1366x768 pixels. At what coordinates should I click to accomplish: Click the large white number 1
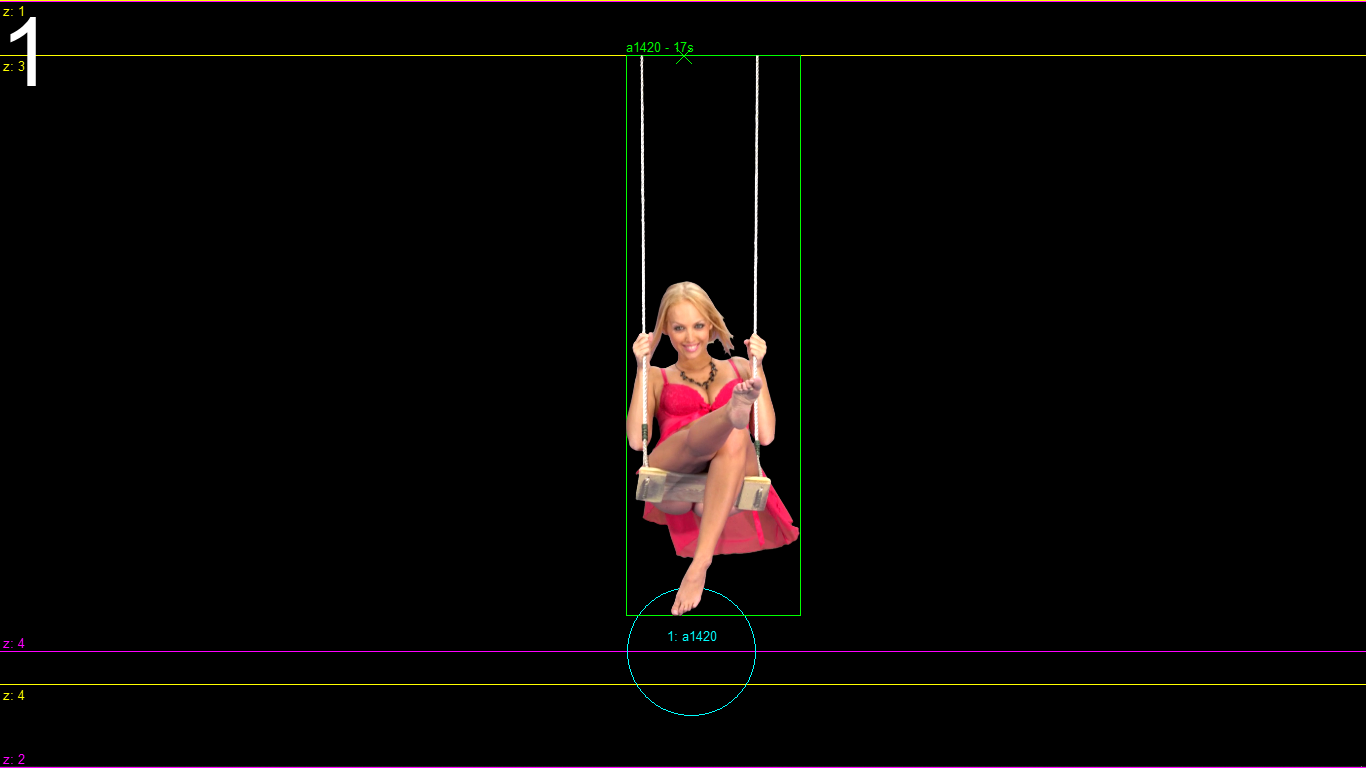[x=24, y=53]
